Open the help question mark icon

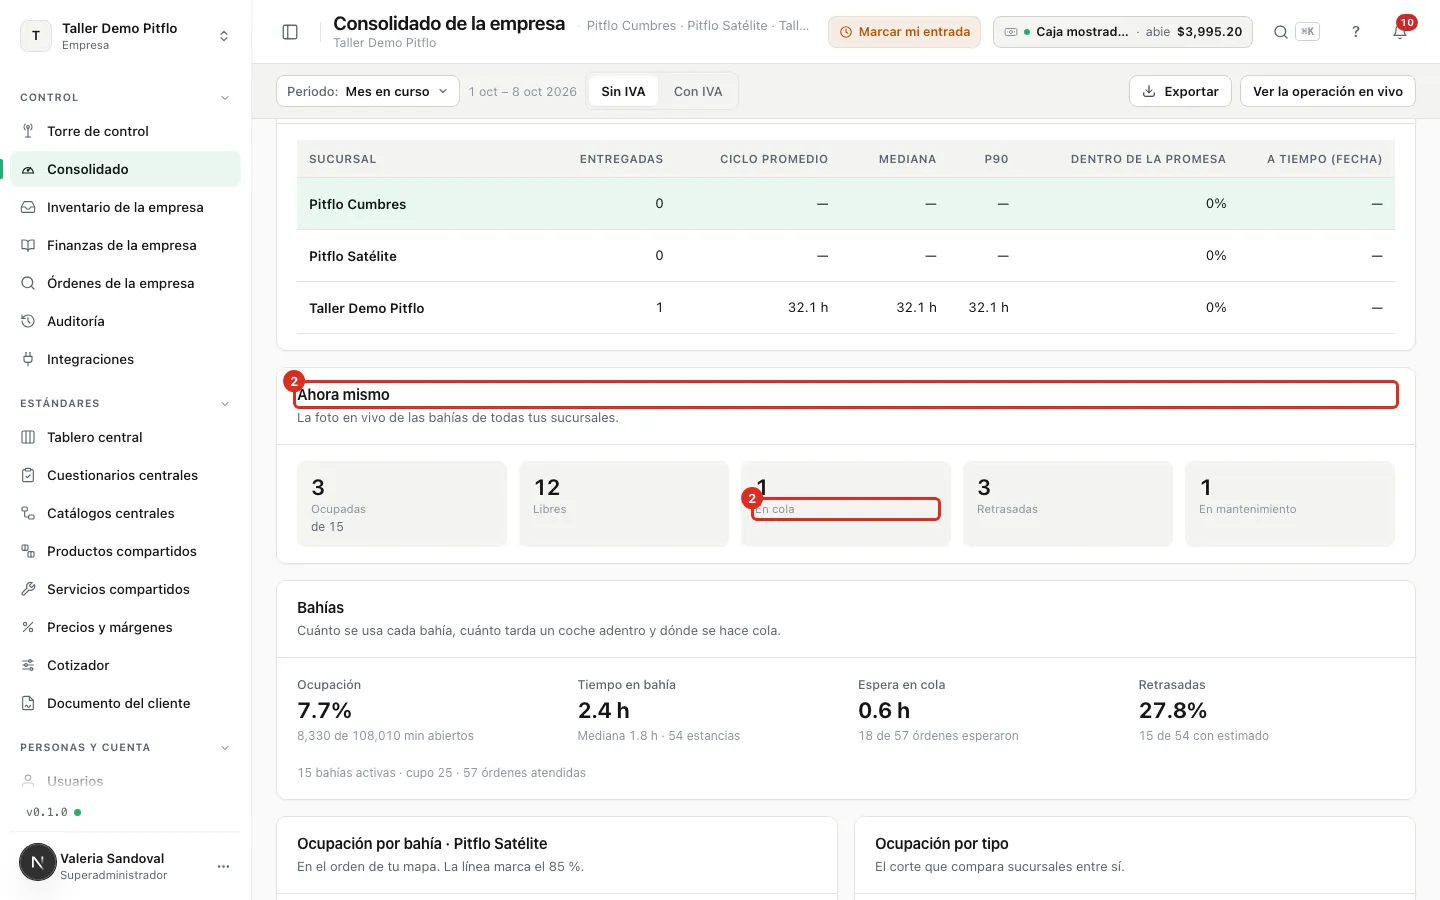click(1356, 32)
